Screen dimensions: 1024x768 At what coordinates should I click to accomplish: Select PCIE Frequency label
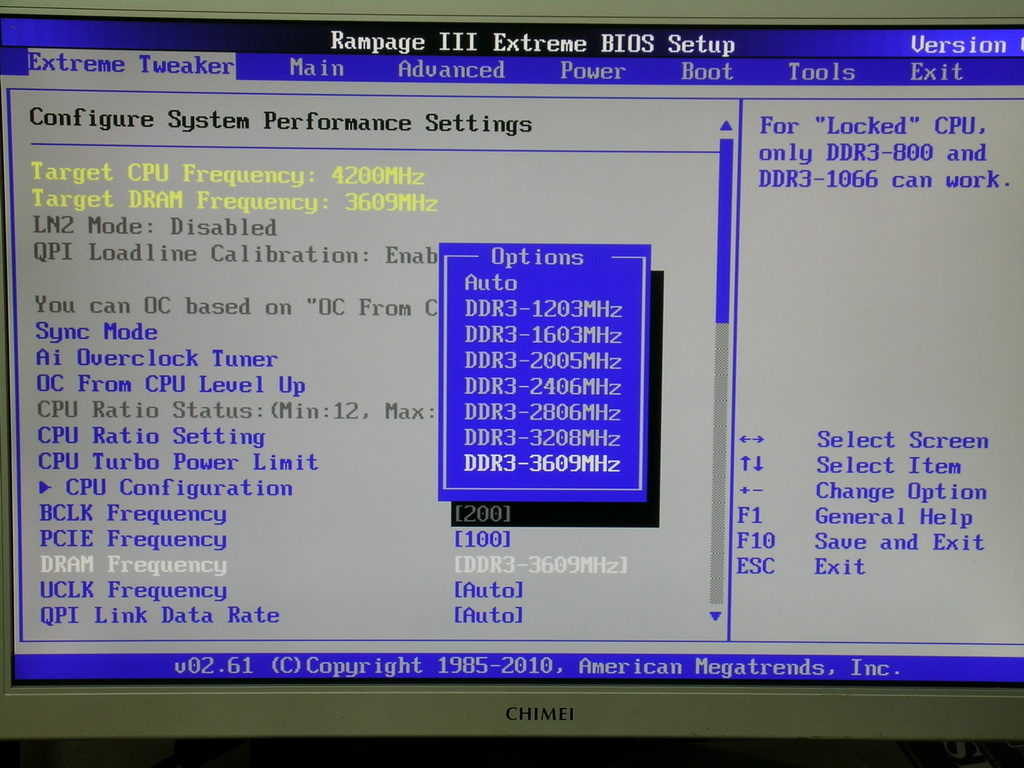pos(133,539)
